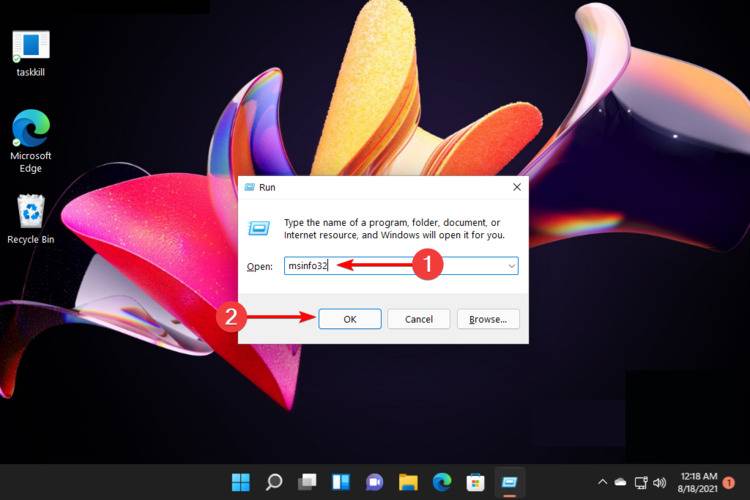The width and height of the screenshot is (750, 500).
Task: Show hidden system tray icons
Action: click(x=602, y=482)
